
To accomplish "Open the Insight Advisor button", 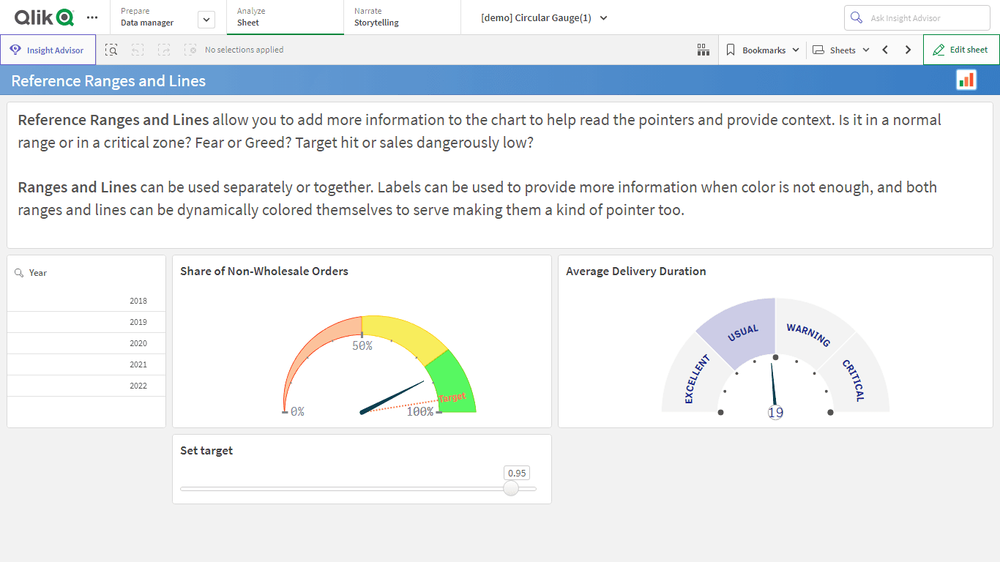I will [48, 50].
